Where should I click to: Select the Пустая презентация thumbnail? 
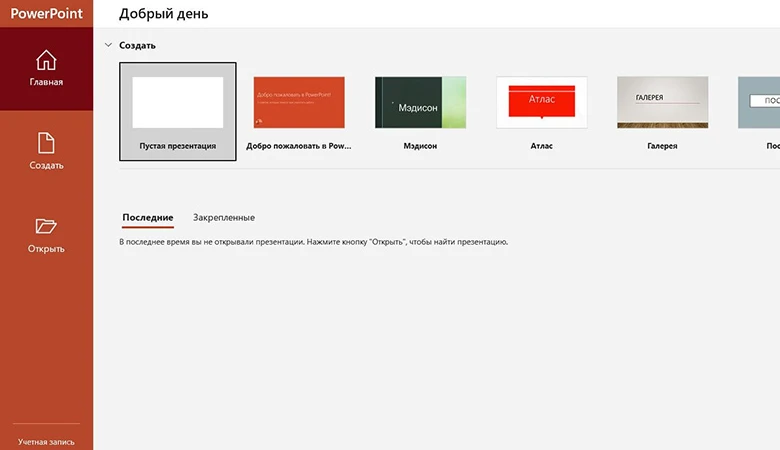click(x=178, y=103)
